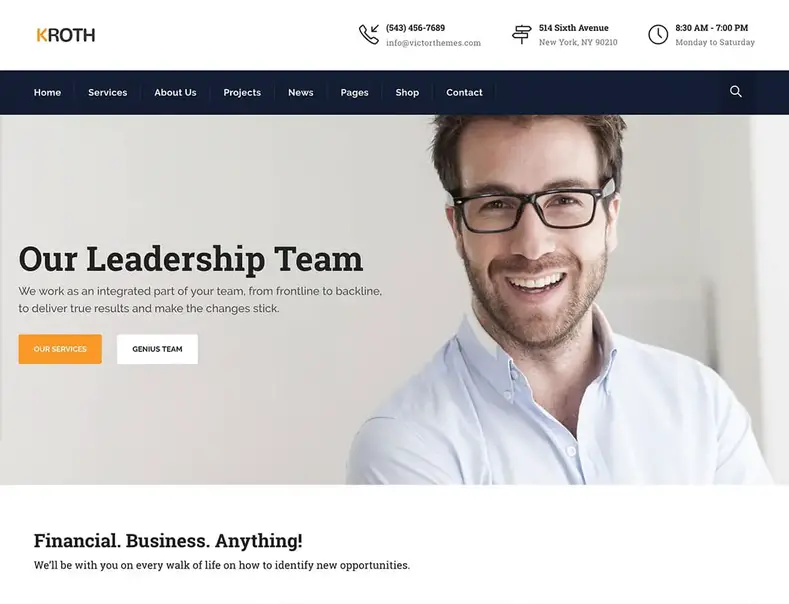The width and height of the screenshot is (789, 604).
Task: Open the Home menu item
Action: (47, 93)
